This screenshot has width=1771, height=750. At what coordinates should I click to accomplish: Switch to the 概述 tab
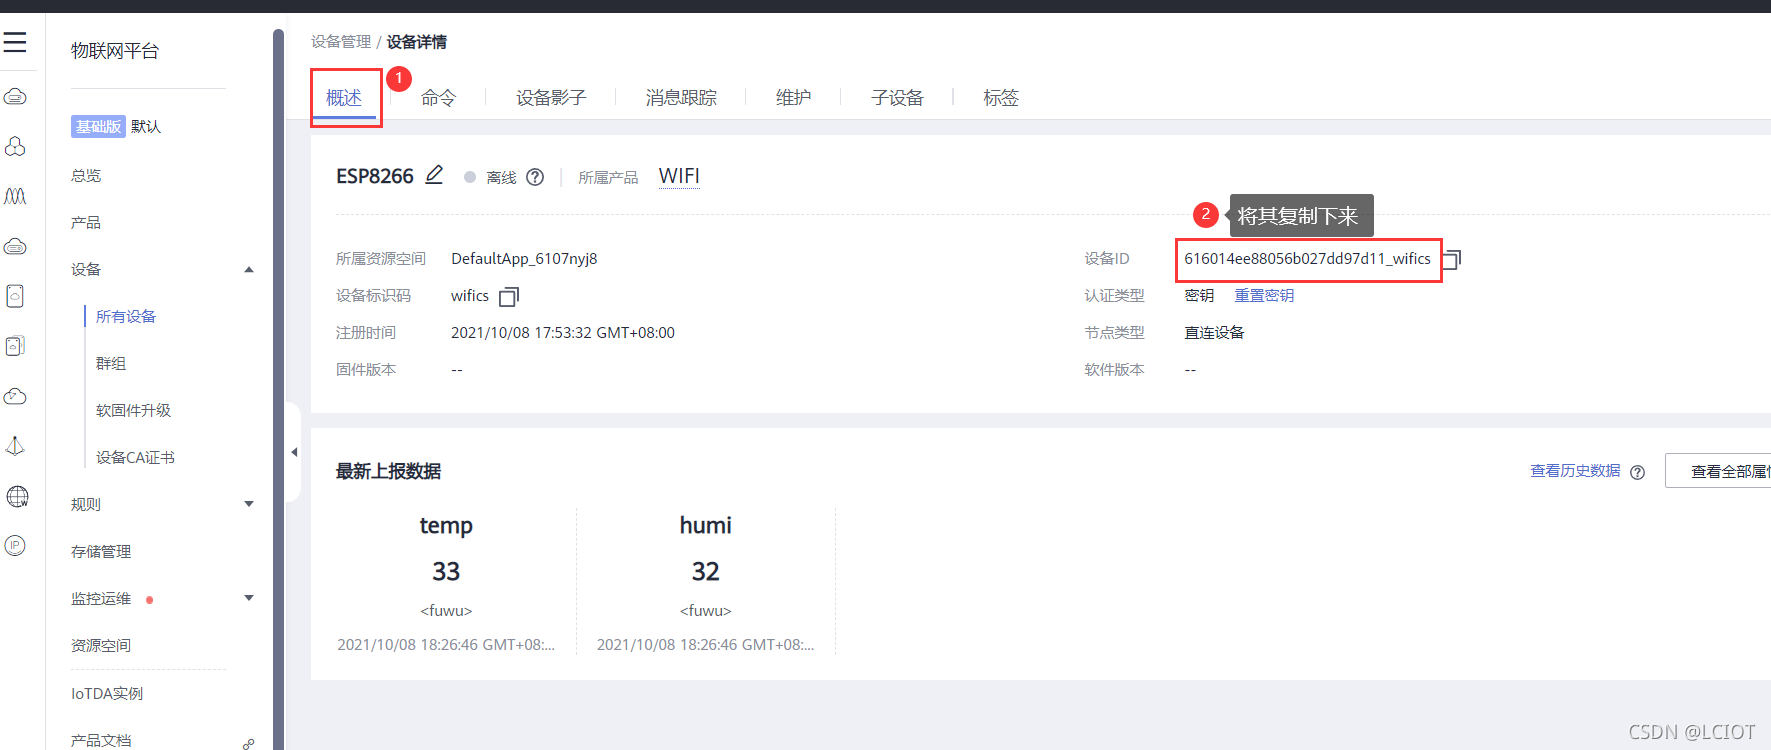pos(344,97)
